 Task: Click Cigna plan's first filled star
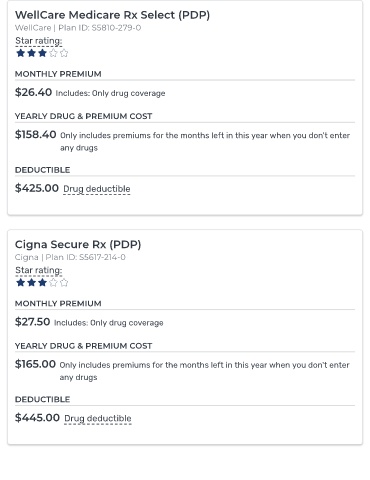click(x=21, y=283)
